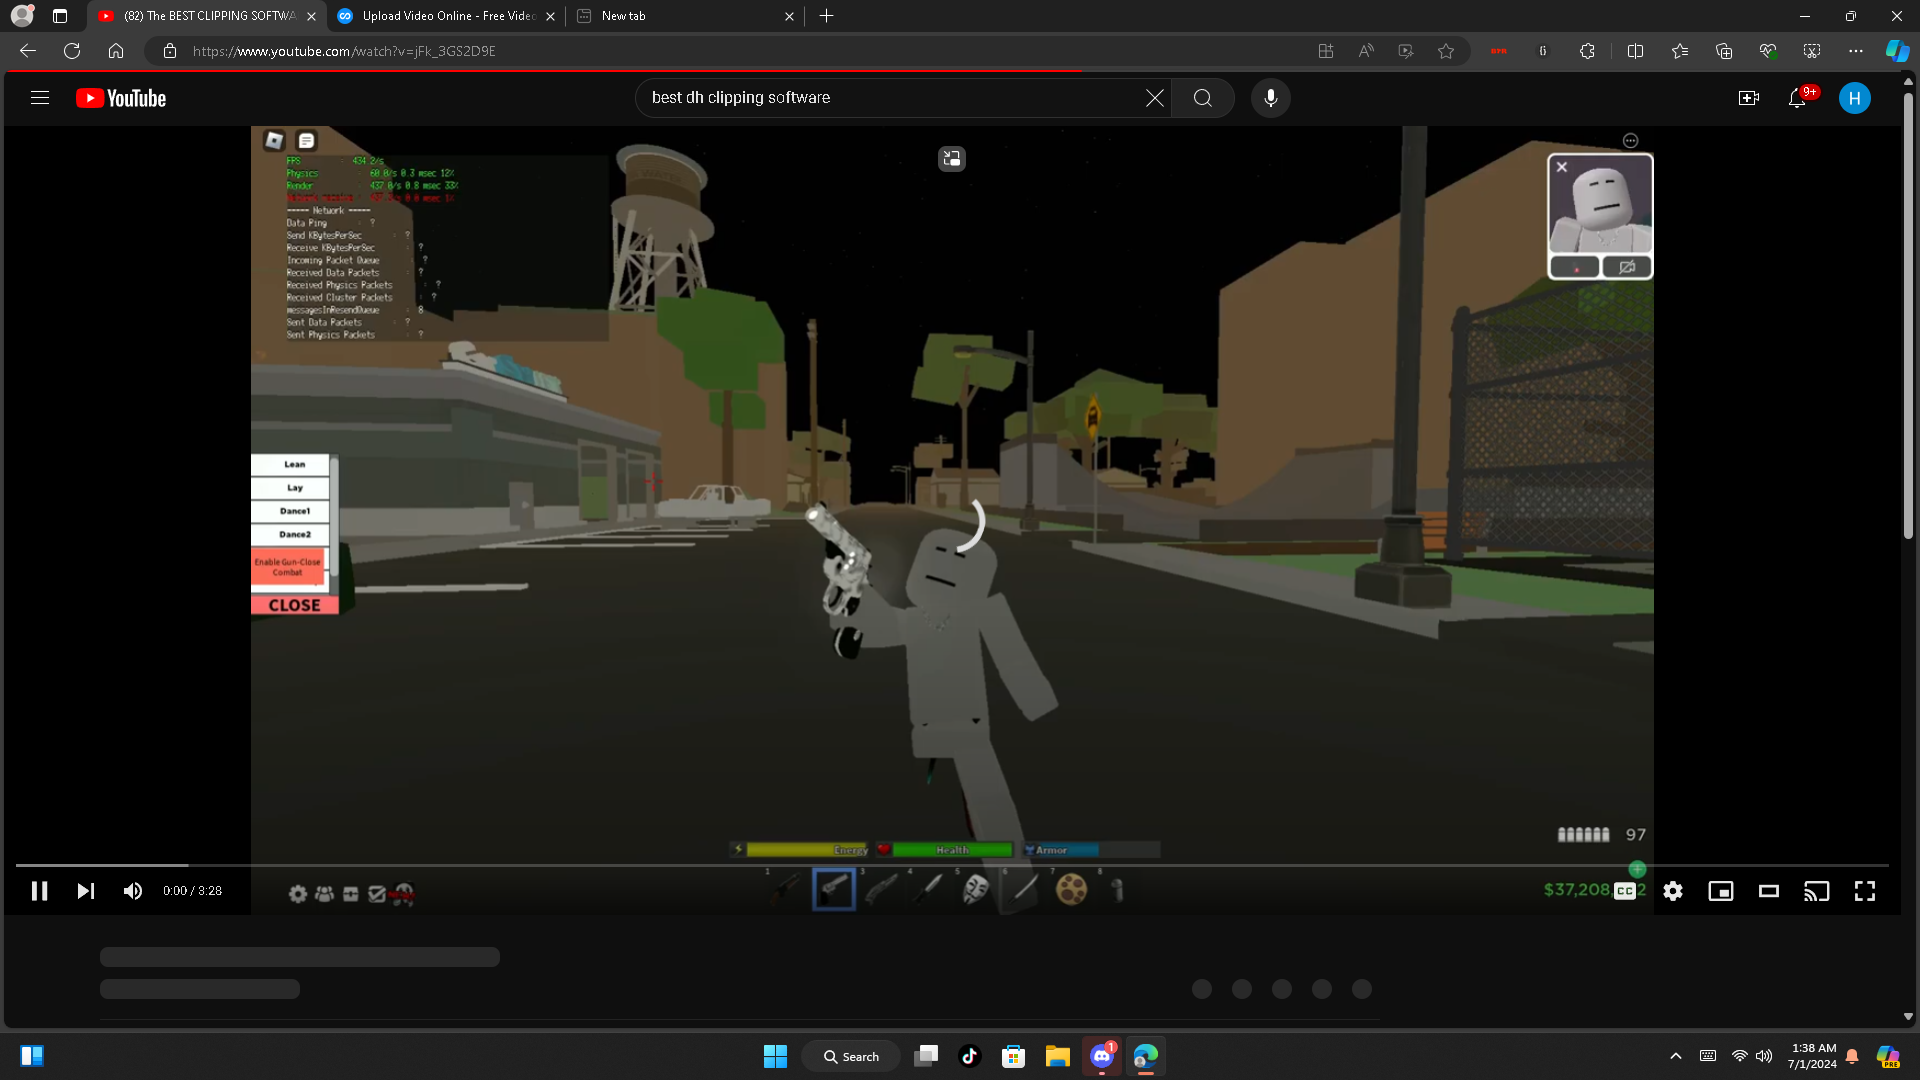This screenshot has width=1920, height=1080.
Task: Open the Edge Favorites list
Action: click(x=1680, y=51)
